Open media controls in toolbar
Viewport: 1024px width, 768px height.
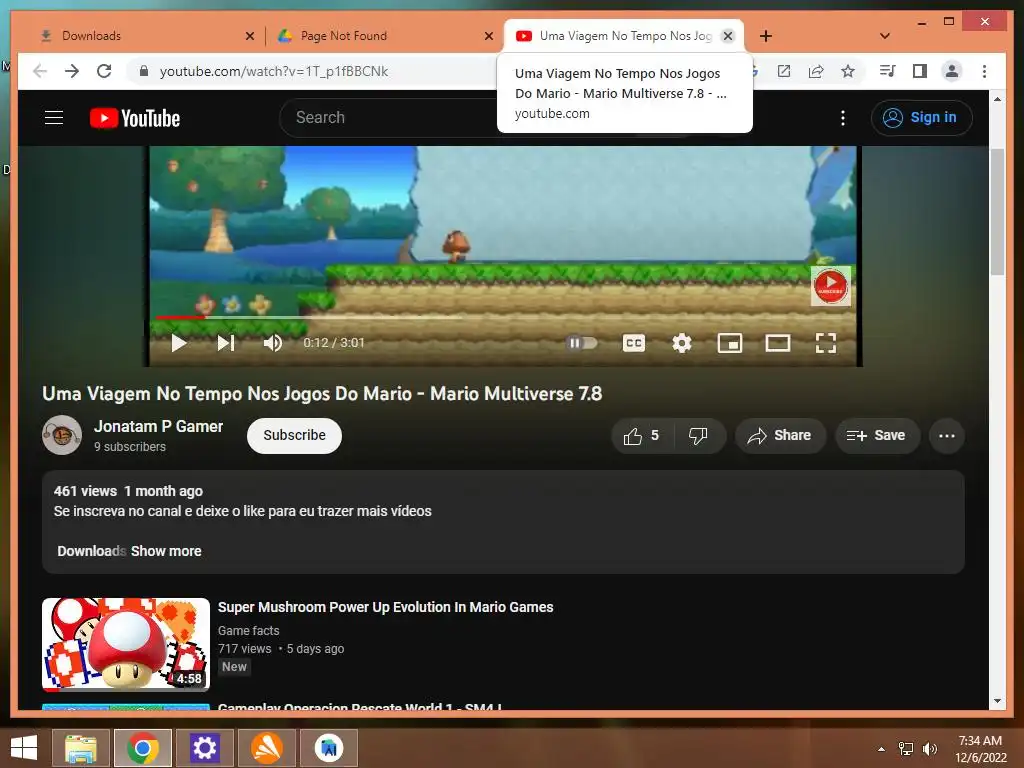888,71
